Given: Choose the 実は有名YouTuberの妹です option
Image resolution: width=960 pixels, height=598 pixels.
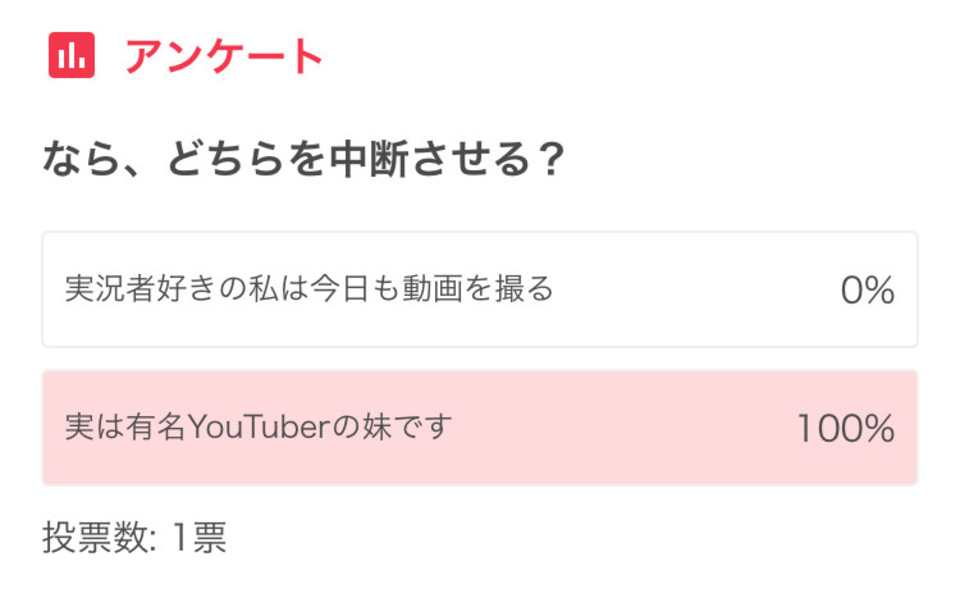Looking at the screenshot, I should pyautogui.click(x=479, y=427).
